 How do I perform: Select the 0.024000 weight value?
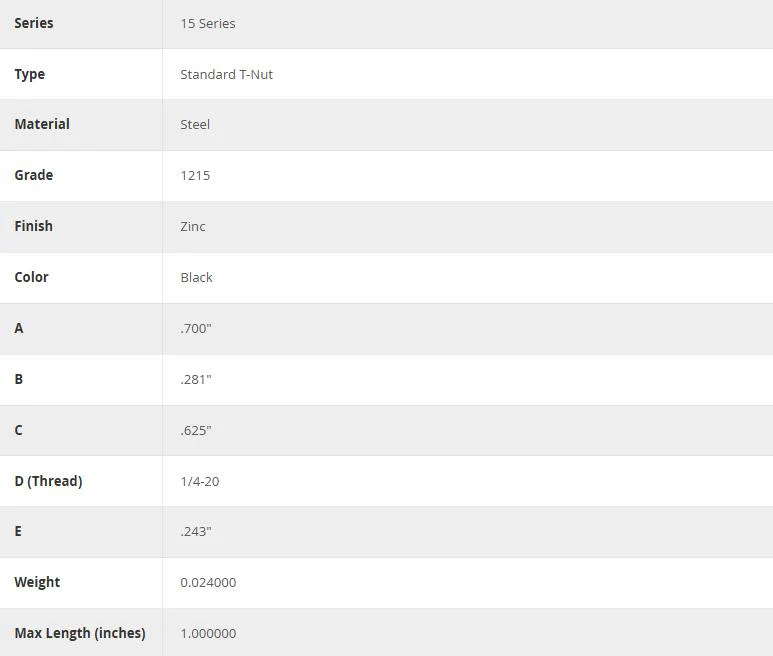click(x=208, y=583)
